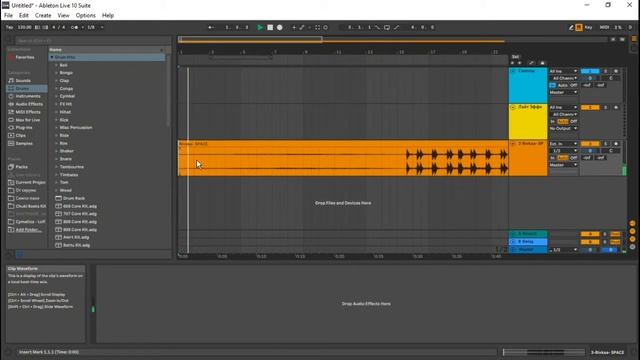Start playback with the green Play button

click(x=260, y=27)
